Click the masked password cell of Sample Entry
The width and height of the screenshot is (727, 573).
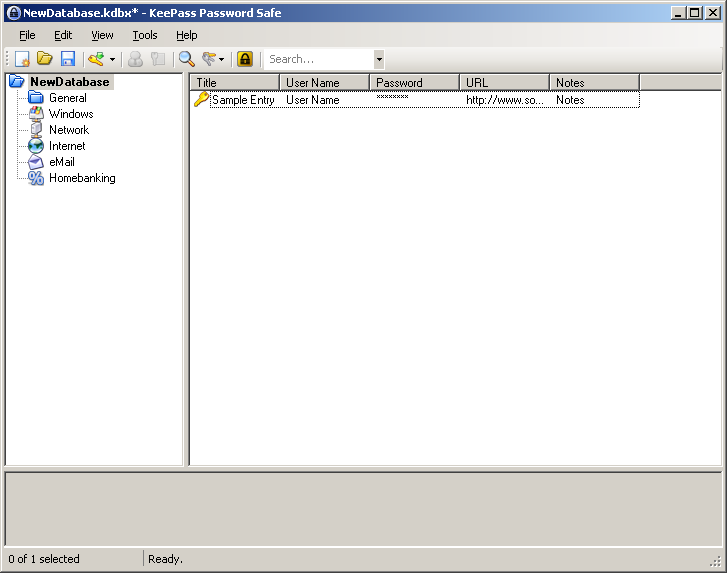pyautogui.click(x=392, y=97)
